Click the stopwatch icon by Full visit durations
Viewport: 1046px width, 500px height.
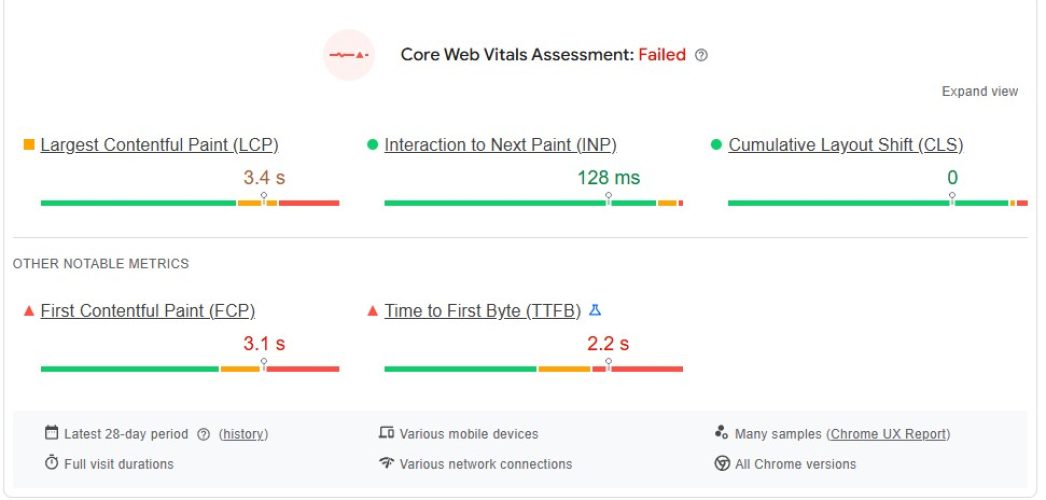point(52,463)
